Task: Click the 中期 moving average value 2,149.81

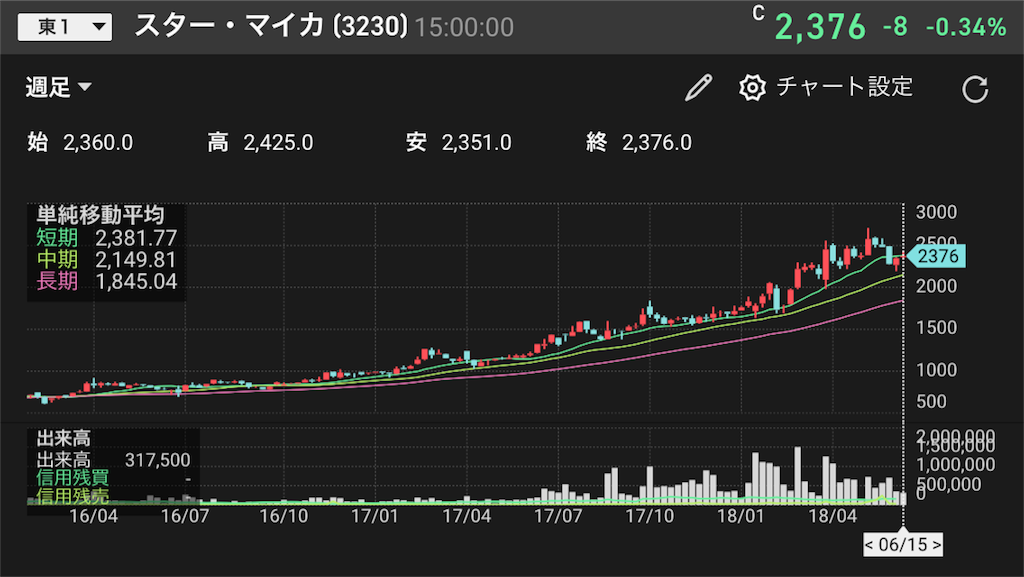Action: pos(136,260)
